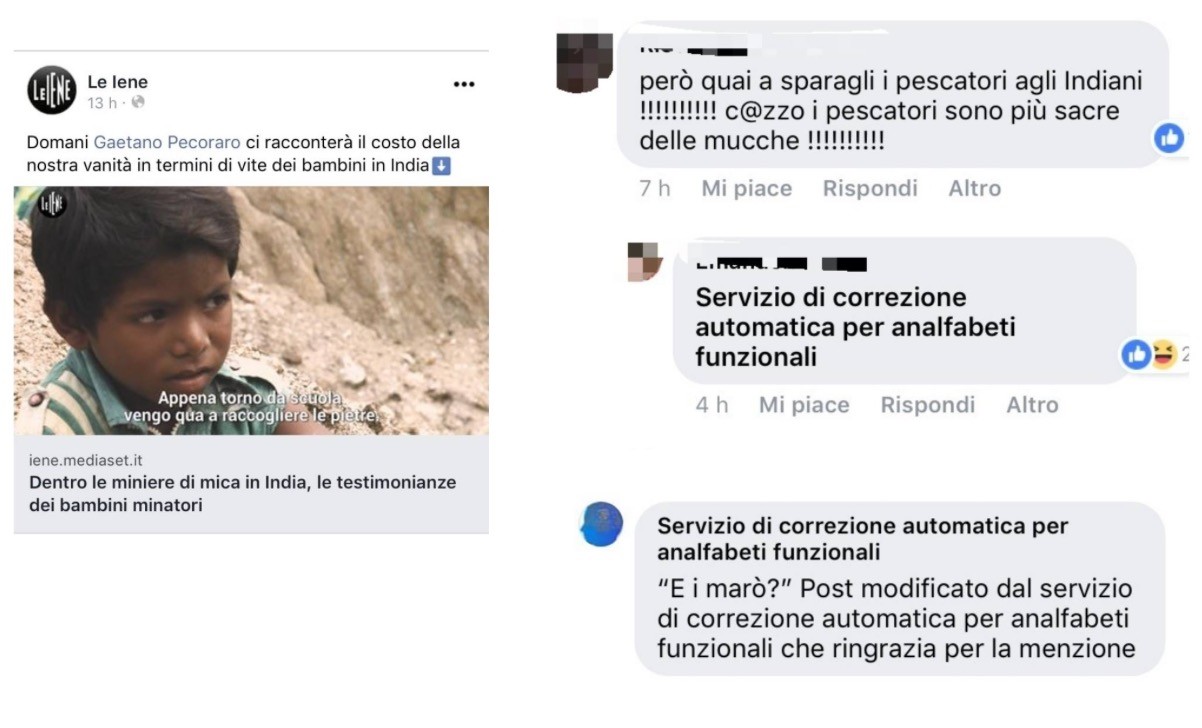This screenshot has width=1202, height=728.
Task: Click the blue avatar of the Servizio page
Action: [x=601, y=525]
